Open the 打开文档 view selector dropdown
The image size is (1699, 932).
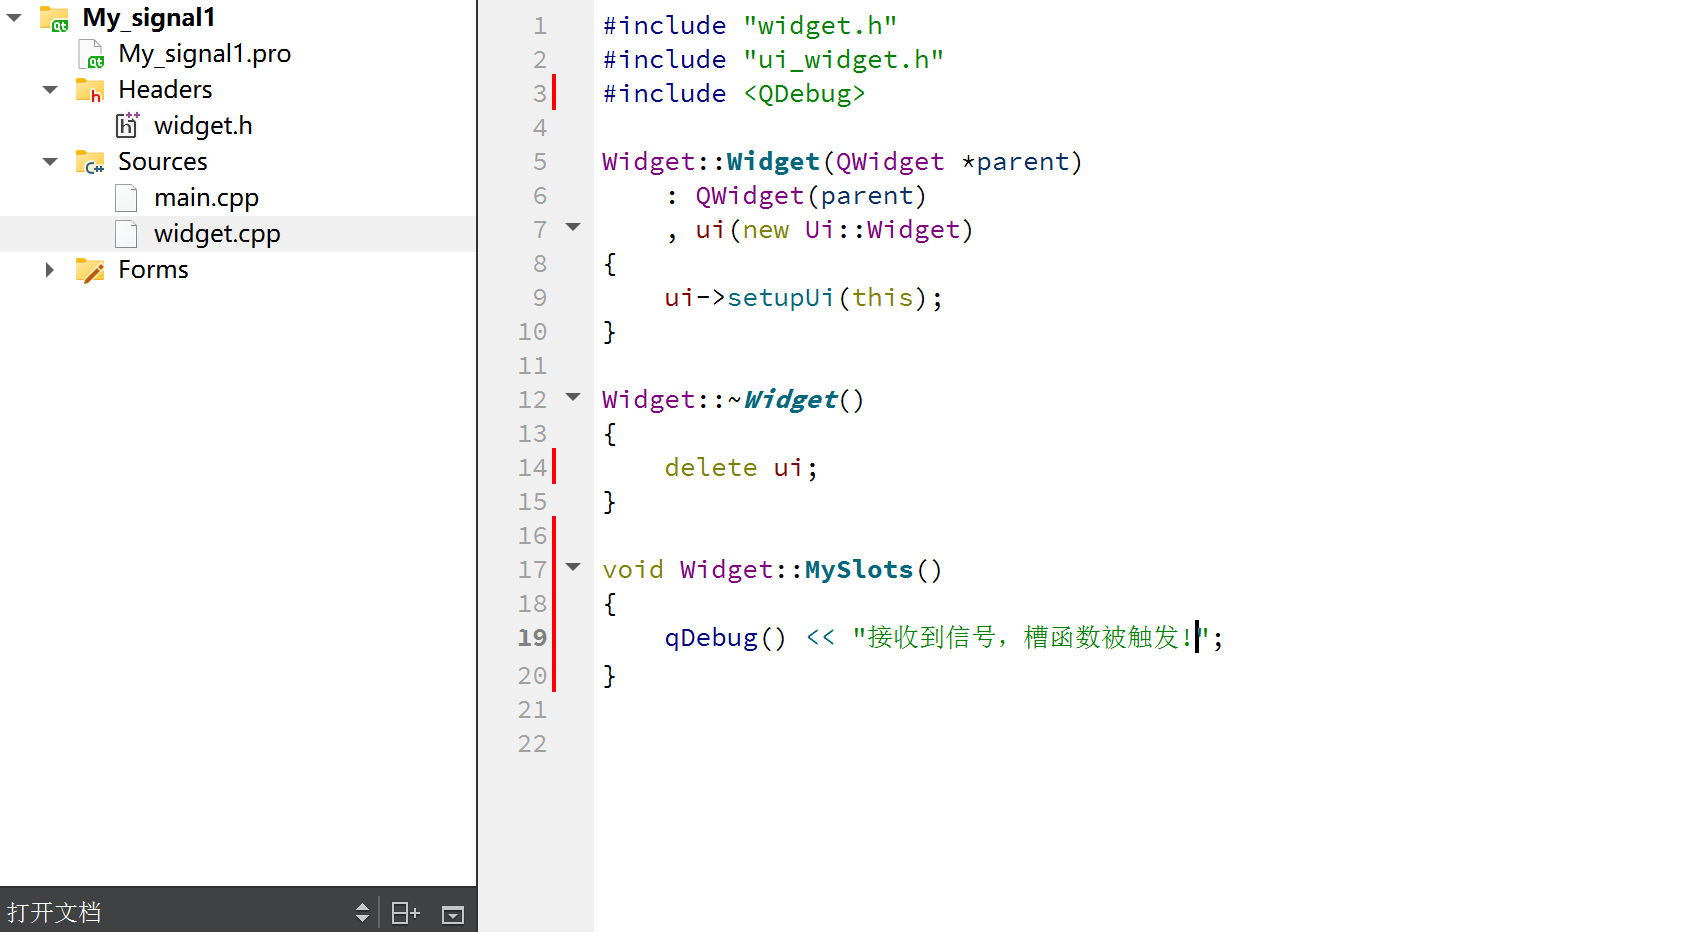(362, 912)
